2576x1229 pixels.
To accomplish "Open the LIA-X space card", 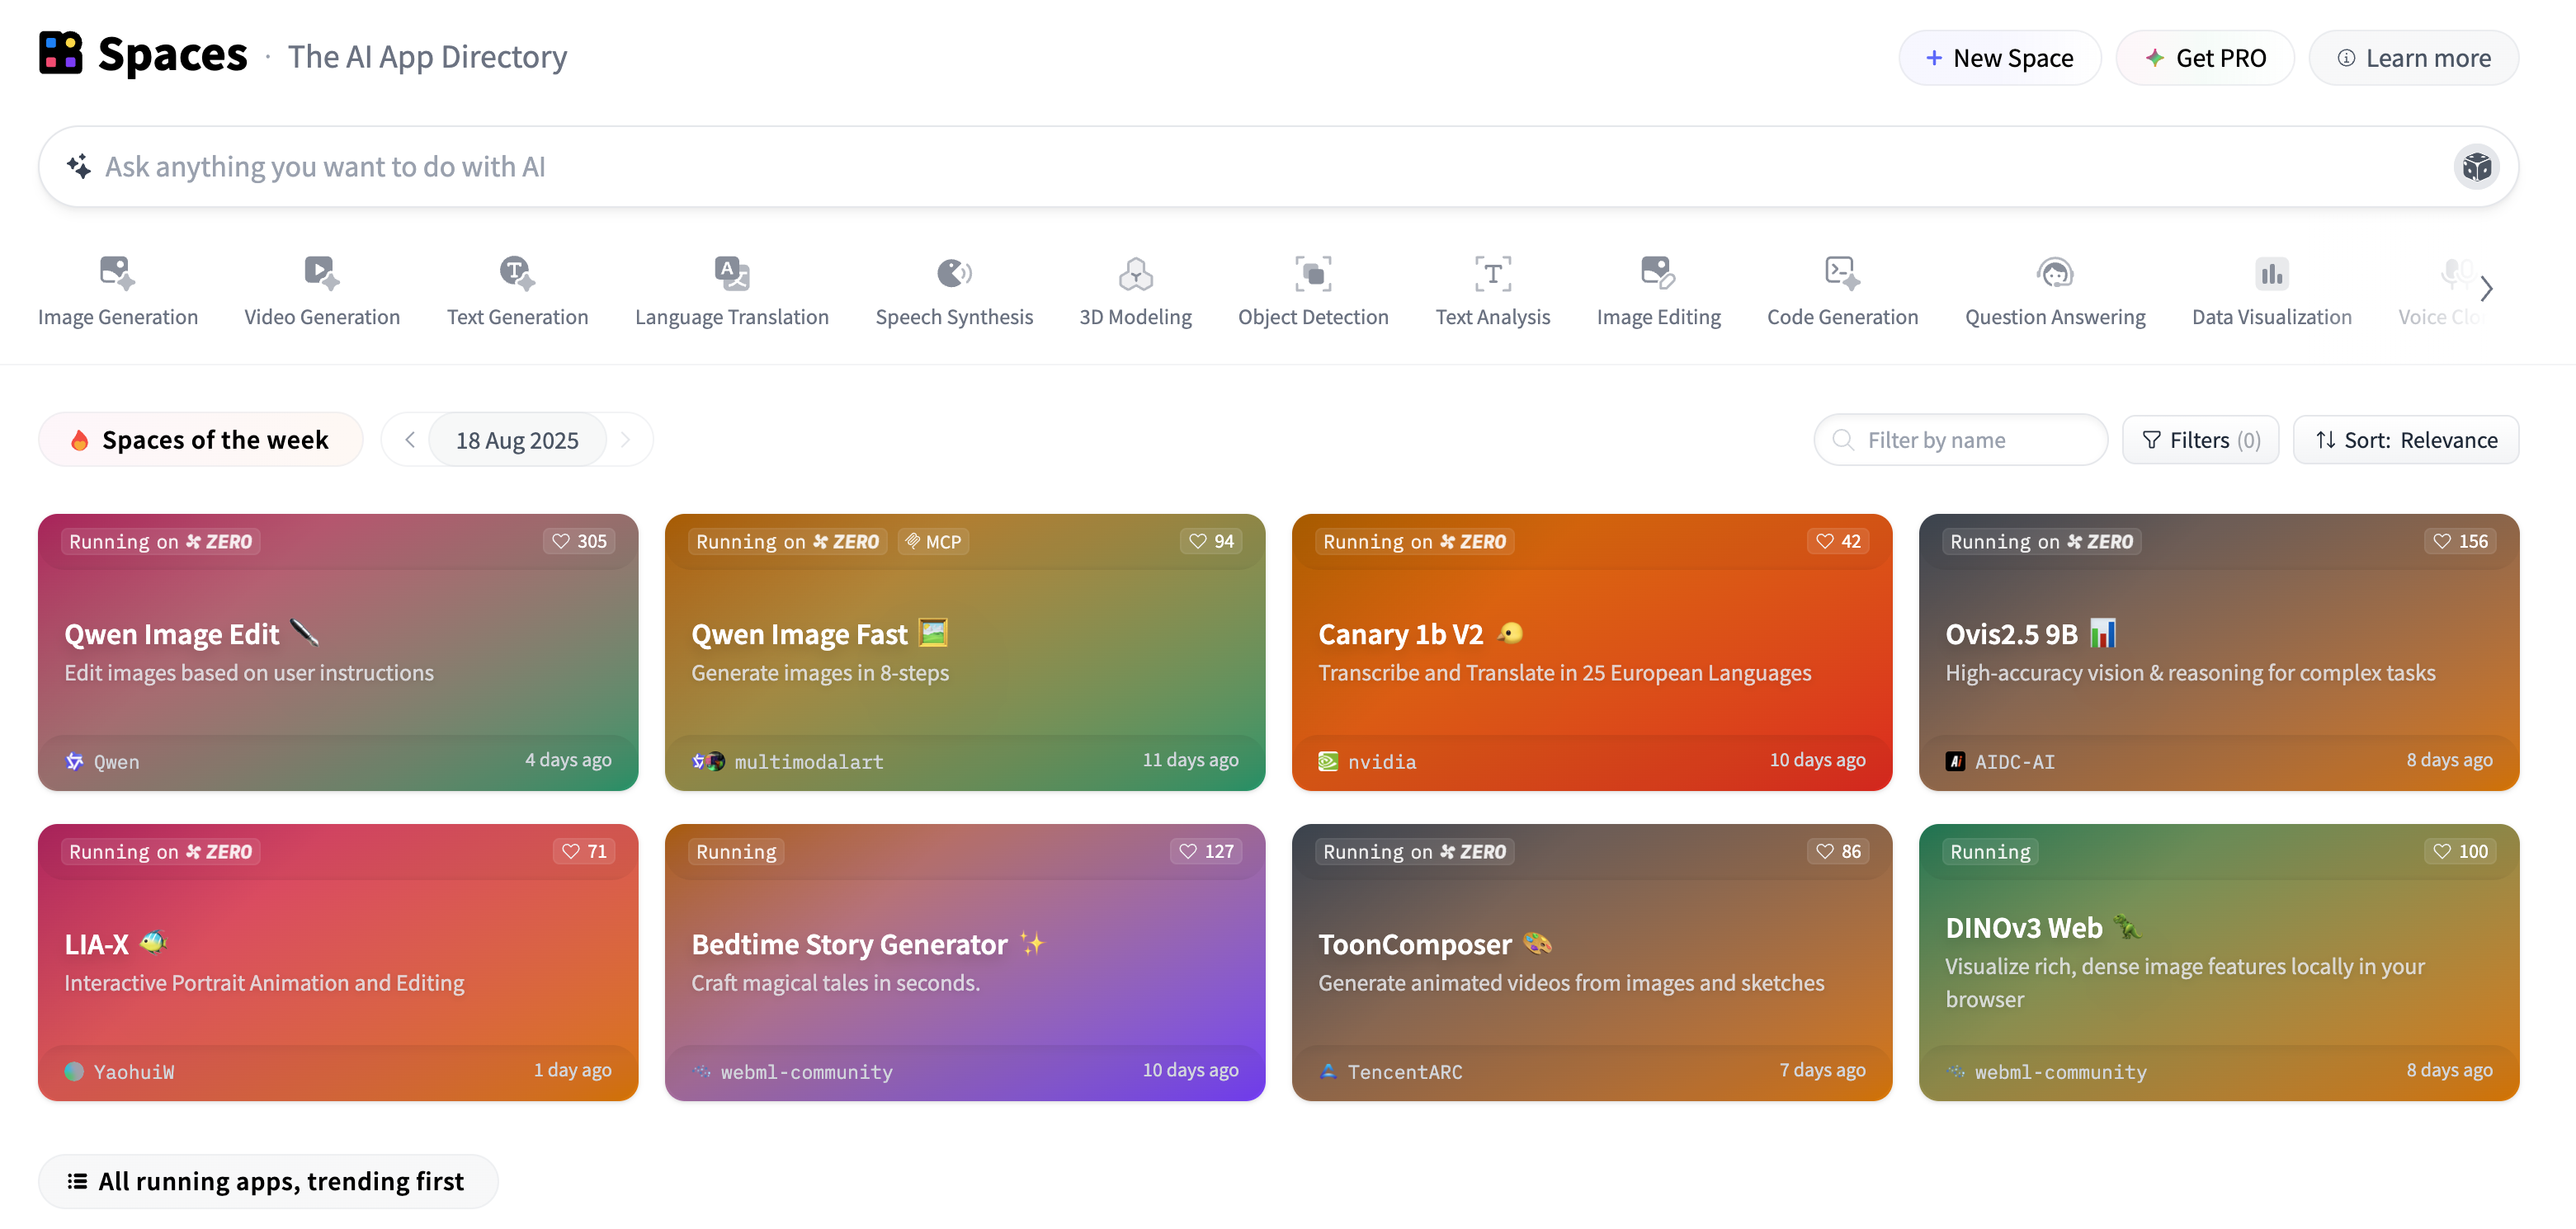I will click(338, 962).
